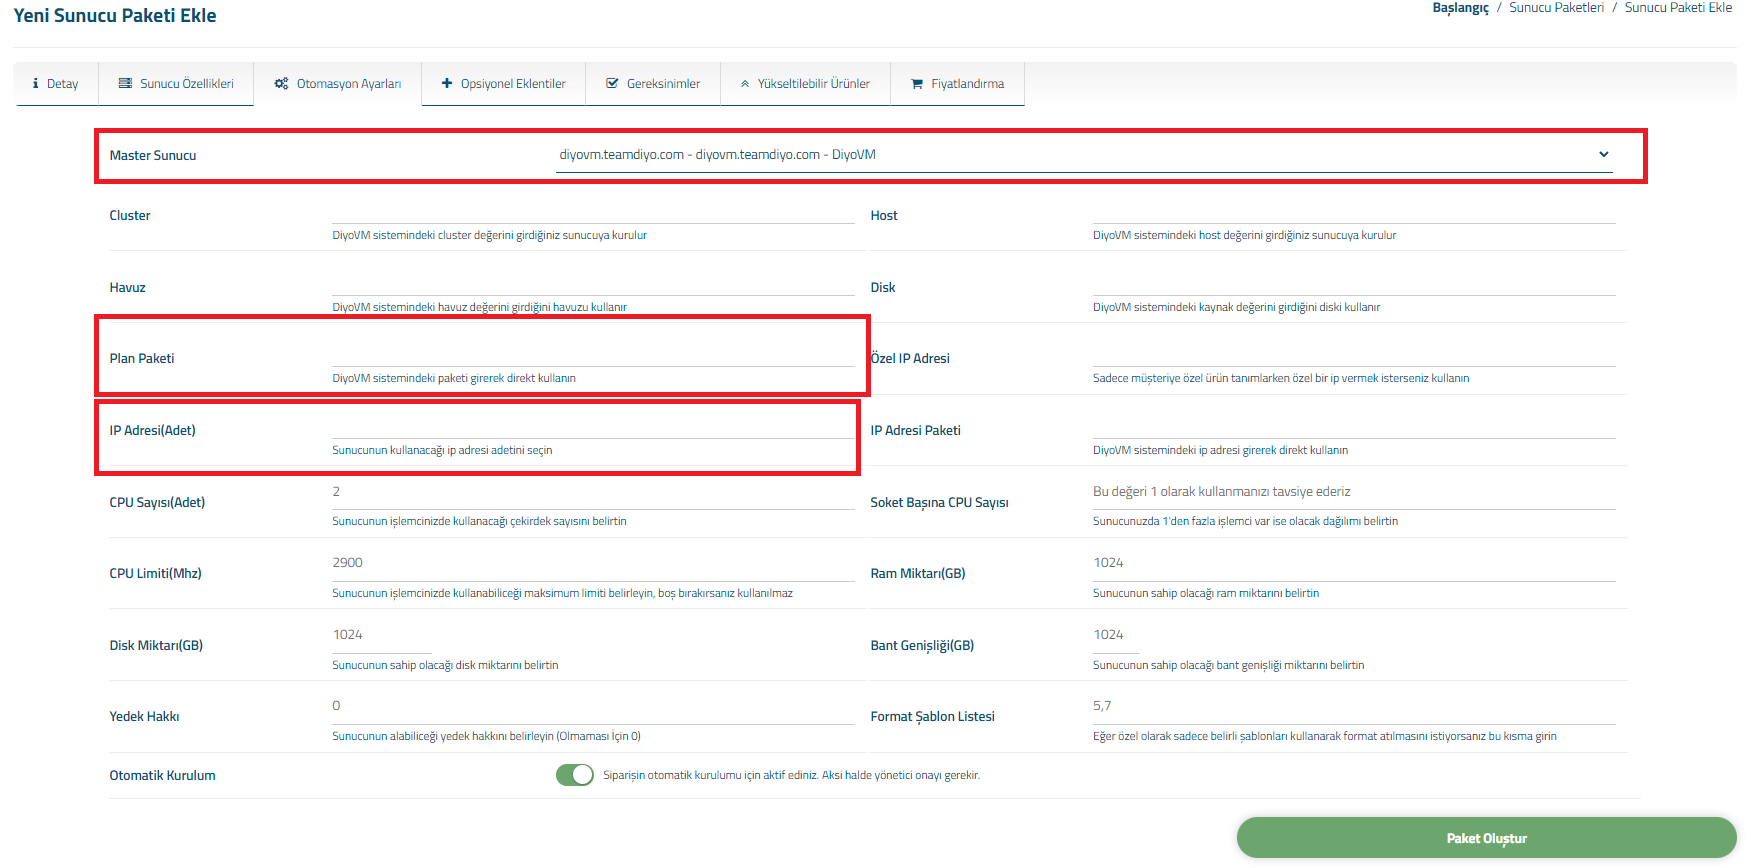
Task: Click the Sunucu Paketi Ekle breadcrumb
Action: click(1678, 8)
